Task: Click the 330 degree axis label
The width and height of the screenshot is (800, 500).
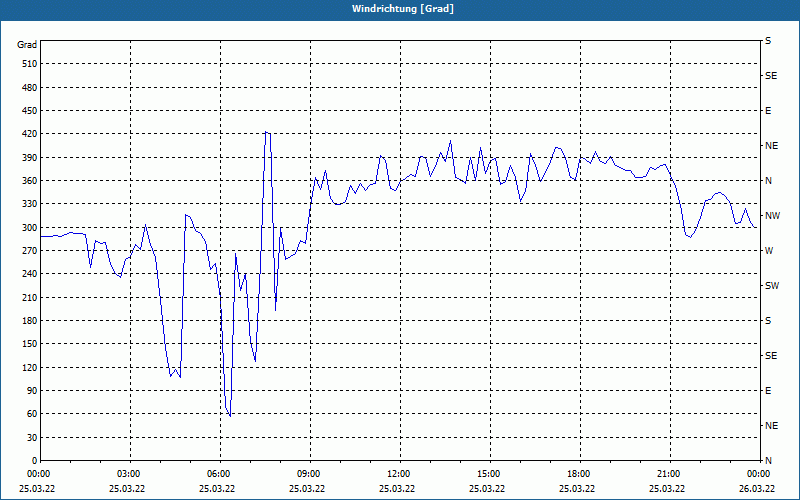Action: click(30, 204)
